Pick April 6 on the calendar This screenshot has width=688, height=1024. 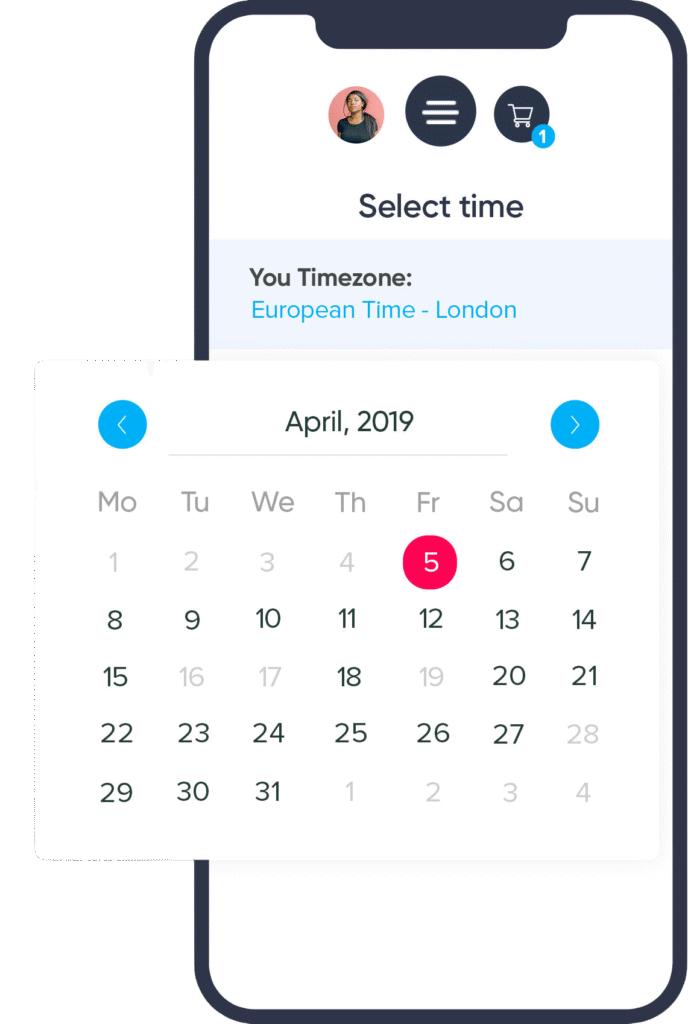(507, 562)
